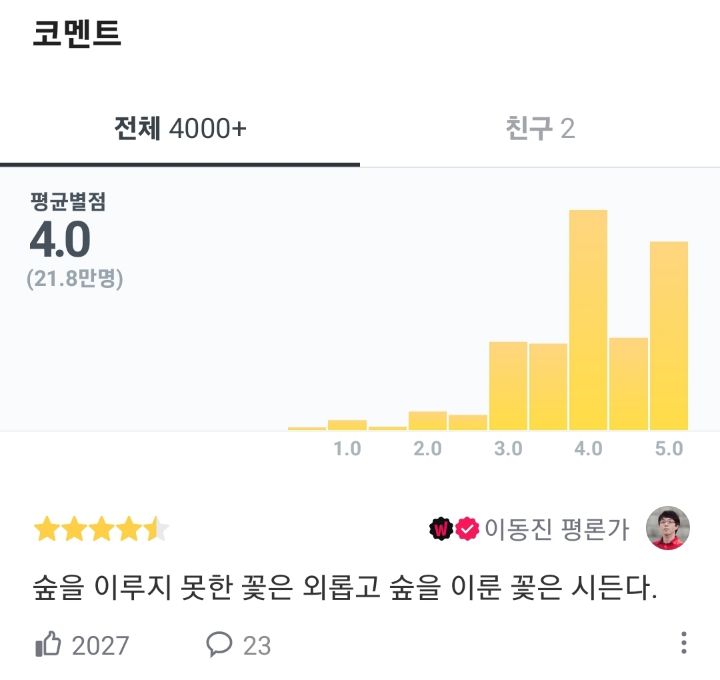
Task: Select the 1.0 rating bar
Action: (x=347, y=425)
